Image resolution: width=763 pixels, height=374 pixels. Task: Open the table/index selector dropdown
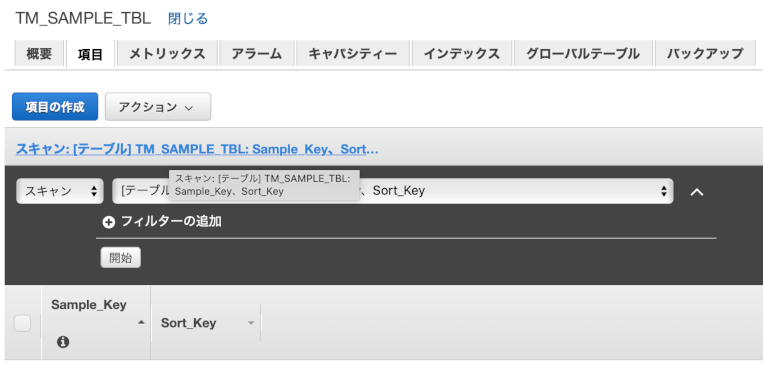tap(393, 191)
